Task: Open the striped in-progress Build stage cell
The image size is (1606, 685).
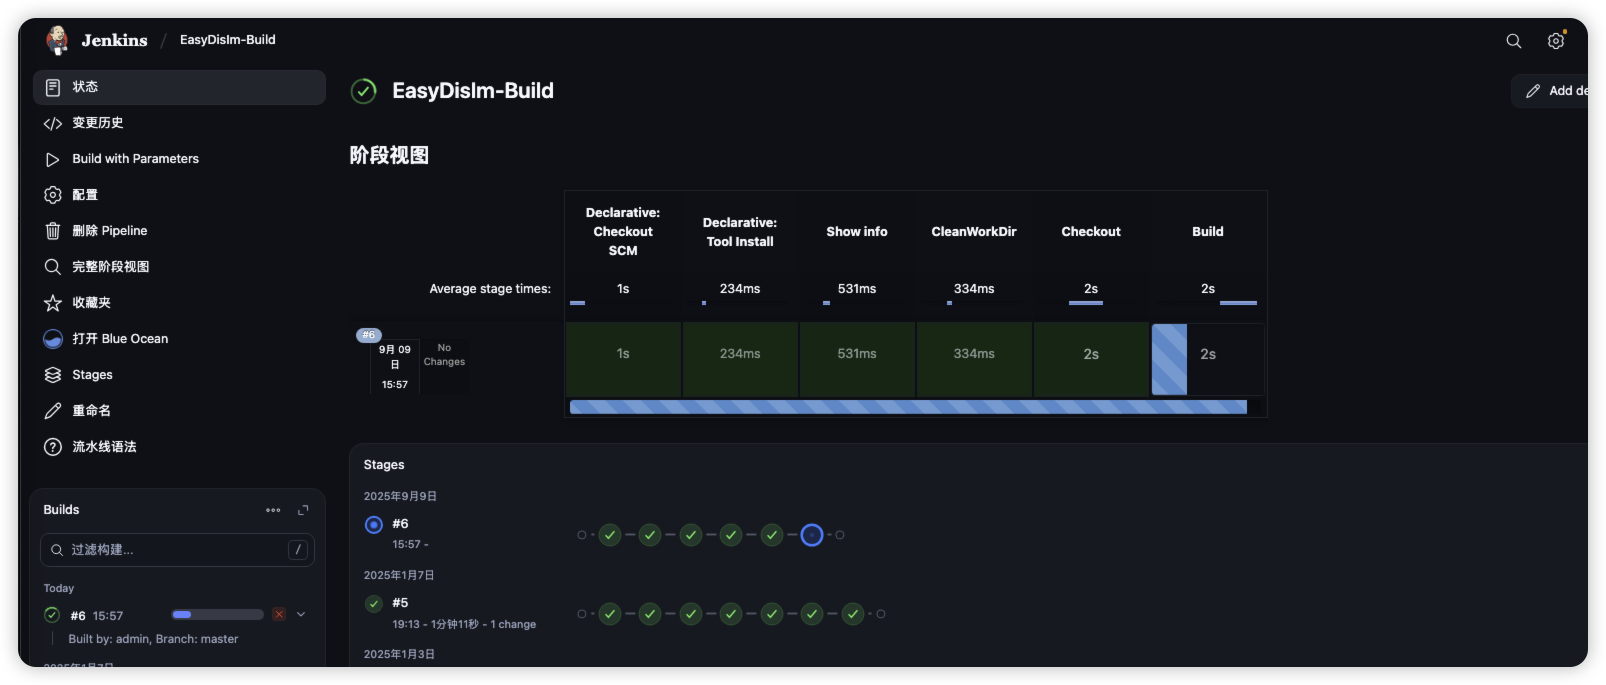Action: (1208, 359)
